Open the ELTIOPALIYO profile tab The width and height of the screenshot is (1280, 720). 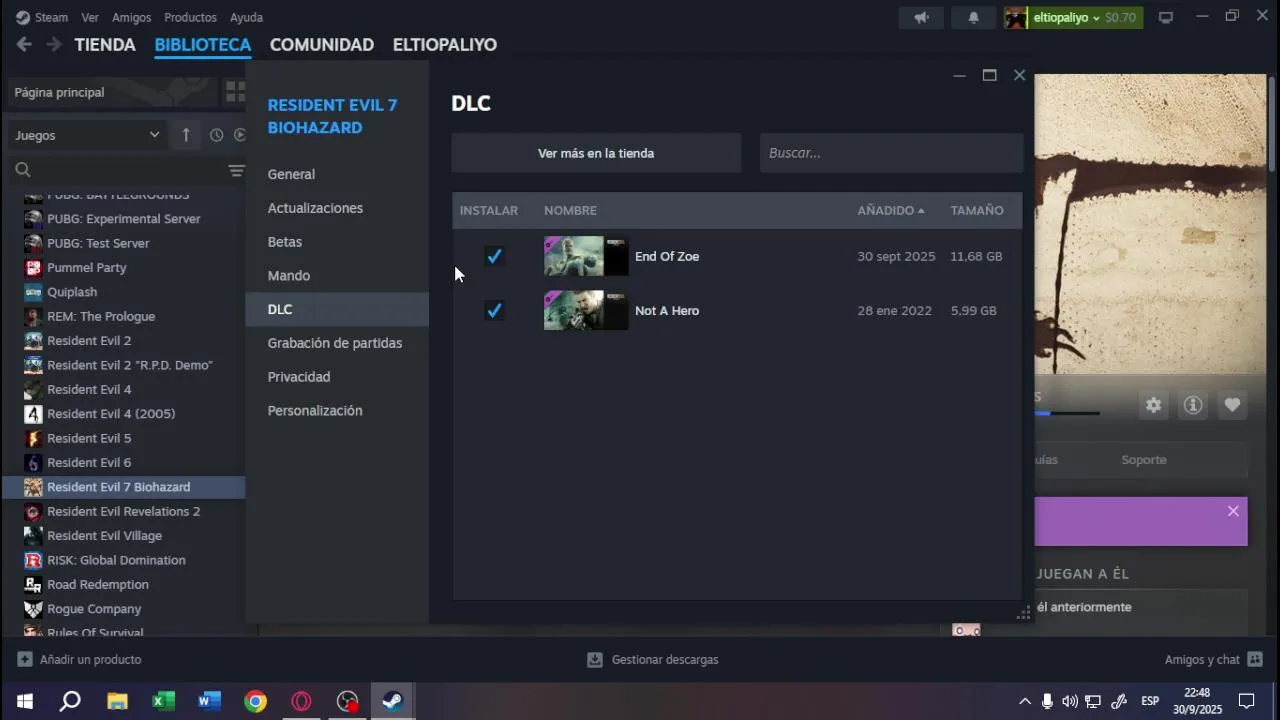click(445, 44)
